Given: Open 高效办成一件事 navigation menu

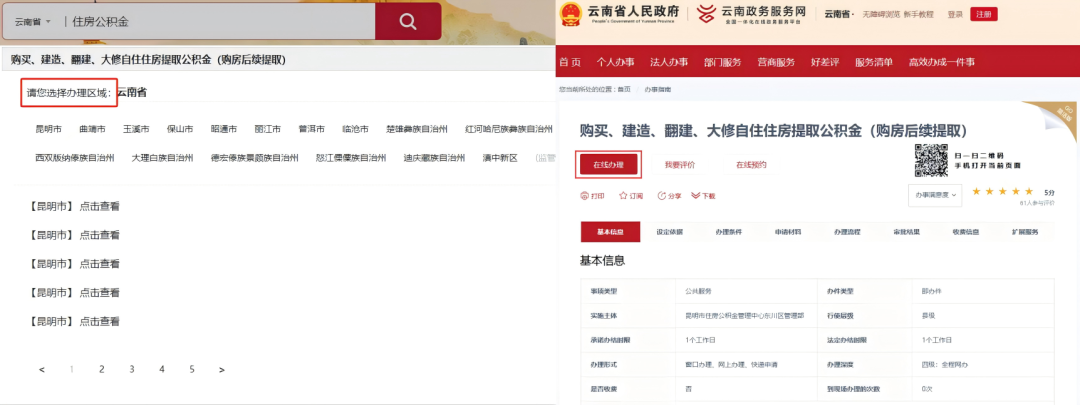Looking at the screenshot, I should (942, 62).
